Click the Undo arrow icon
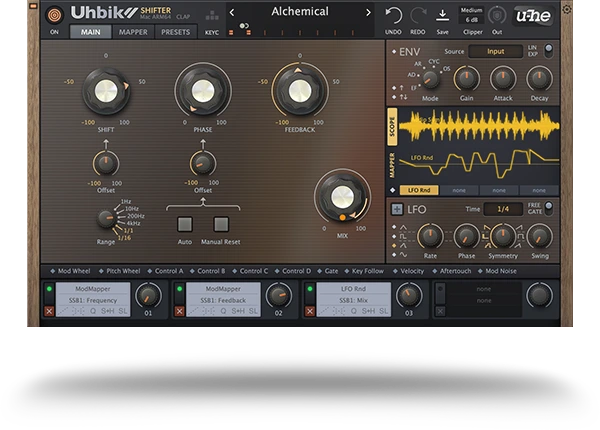600x430 pixels. point(393,16)
